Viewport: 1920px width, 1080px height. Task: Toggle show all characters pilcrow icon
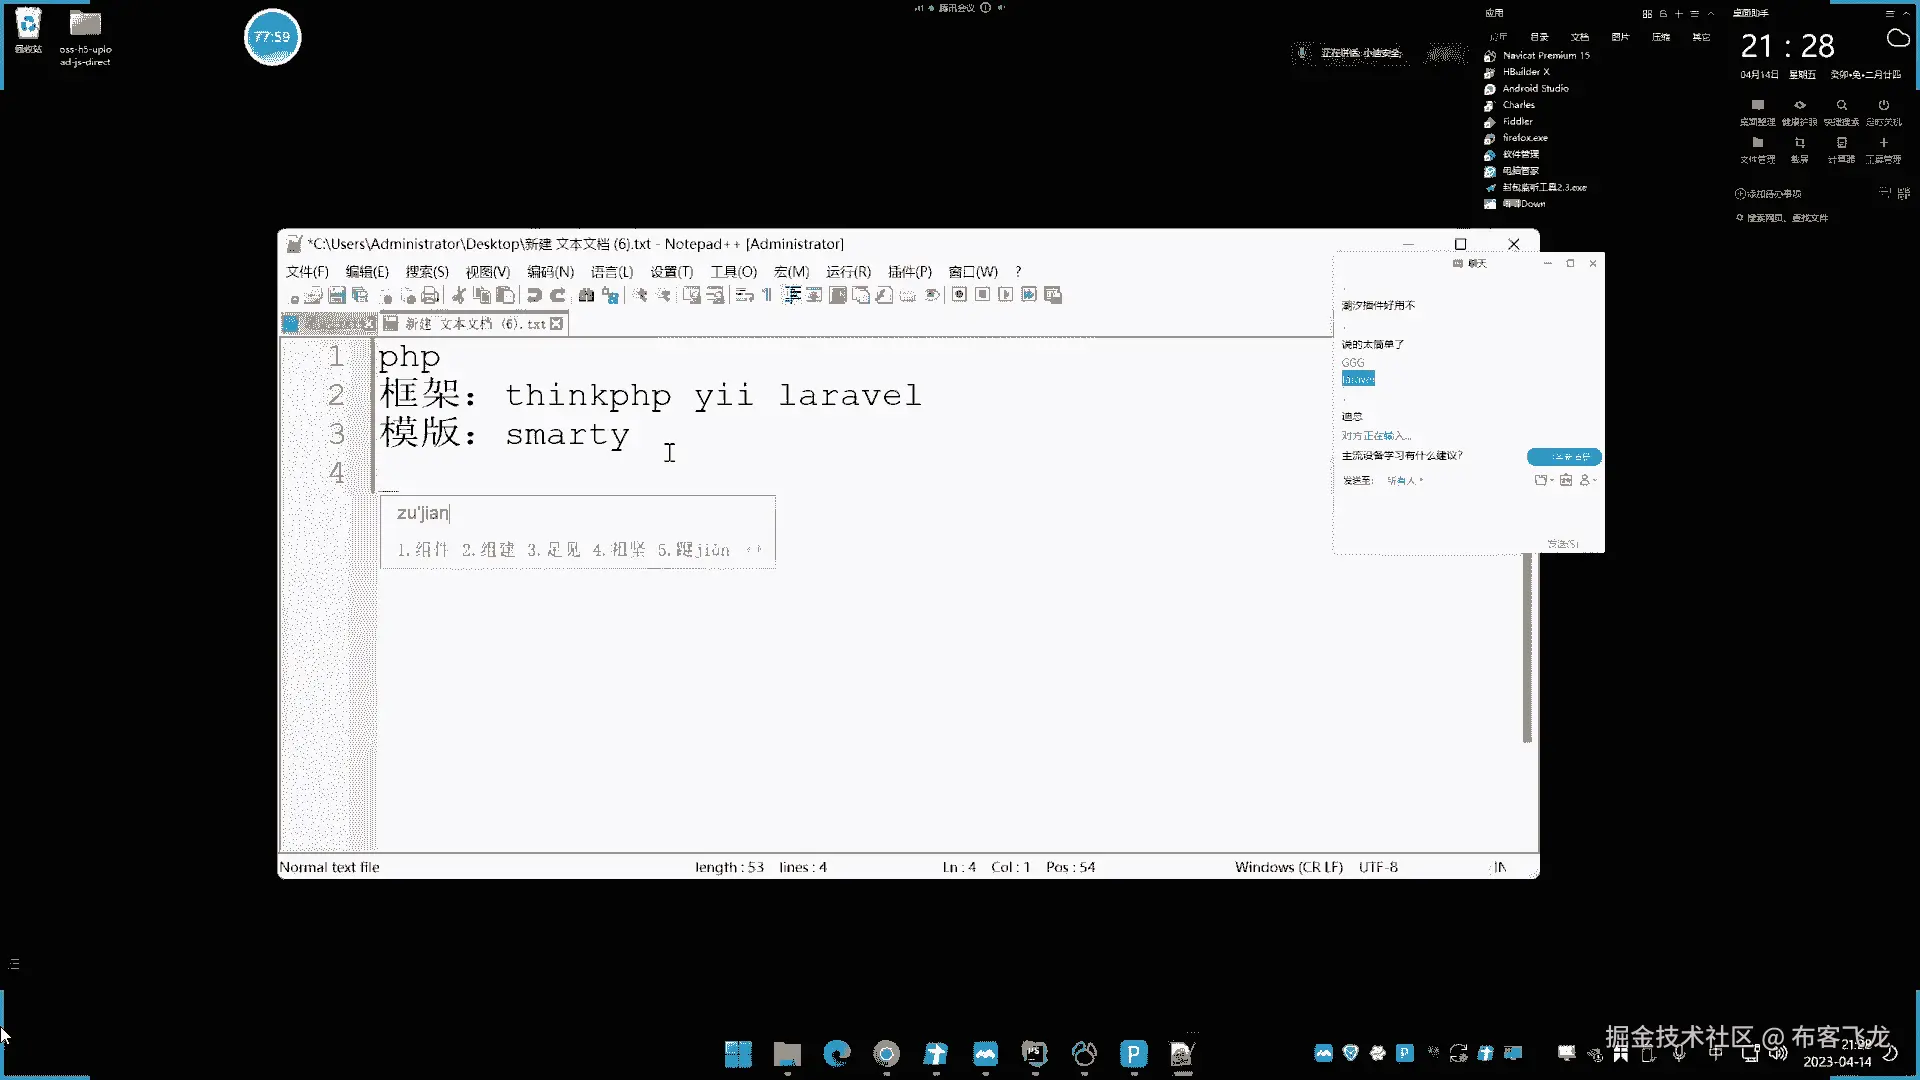(x=767, y=295)
